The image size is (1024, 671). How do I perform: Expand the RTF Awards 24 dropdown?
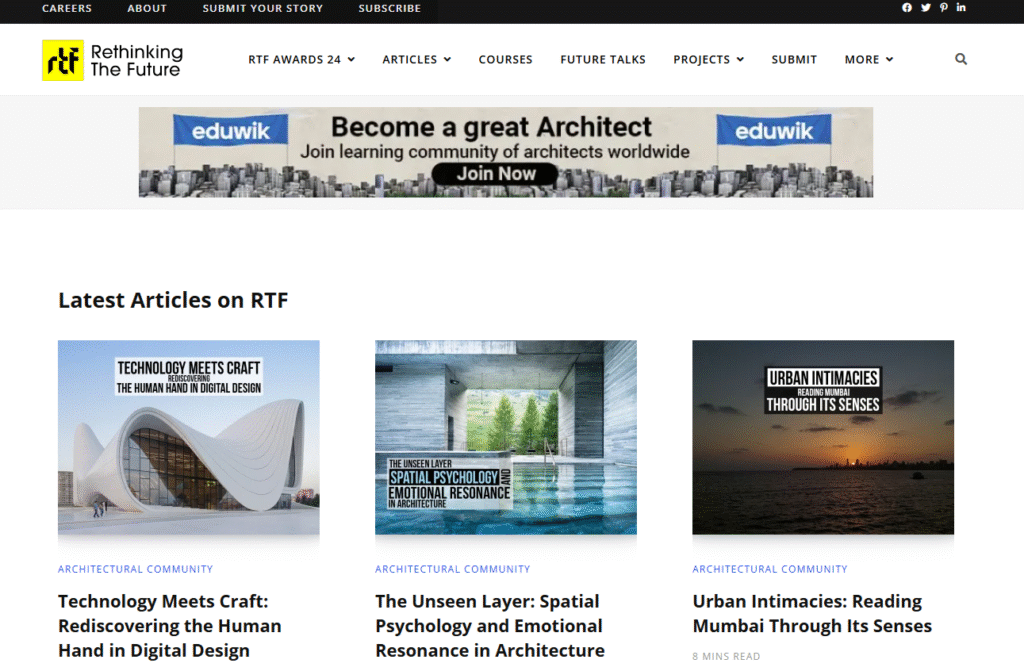tap(301, 60)
